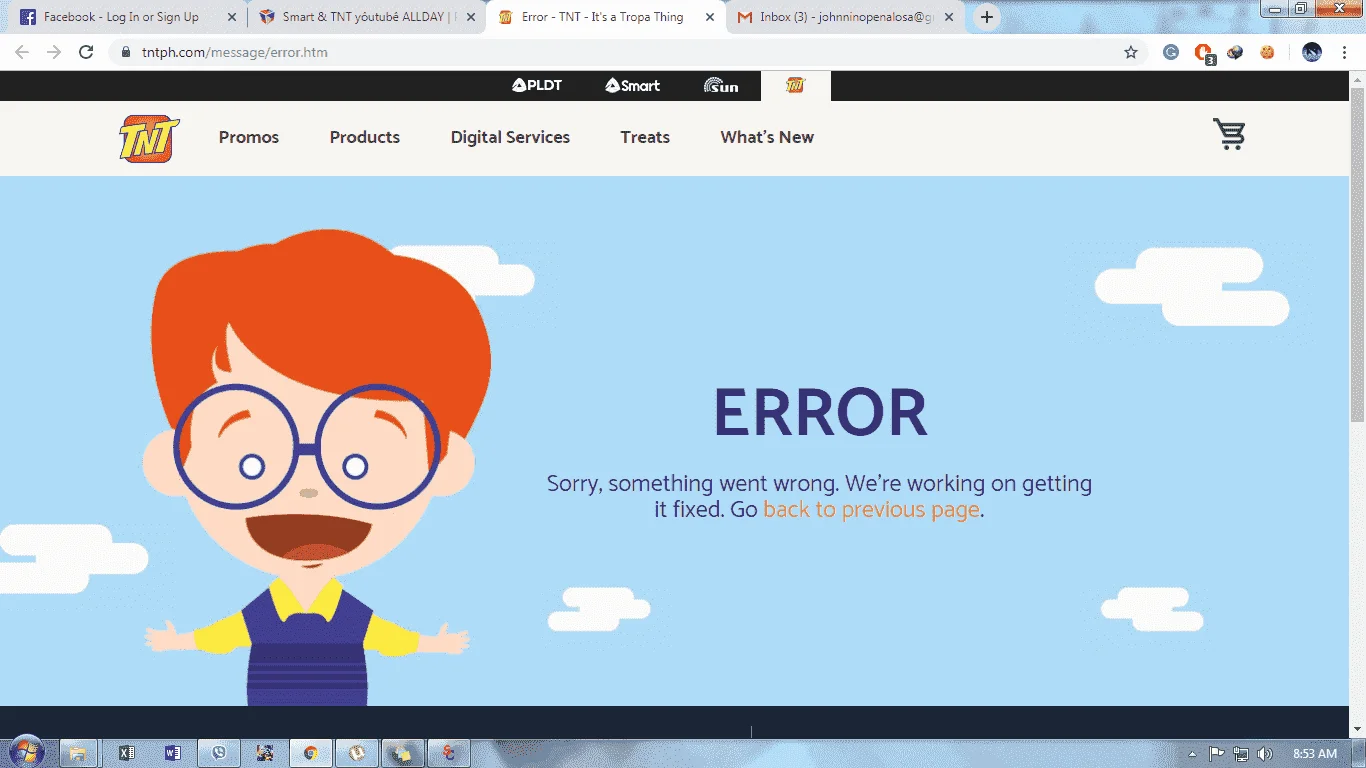Go forward in browser history
Image resolution: width=1366 pixels, height=768 pixels.
click(x=54, y=52)
